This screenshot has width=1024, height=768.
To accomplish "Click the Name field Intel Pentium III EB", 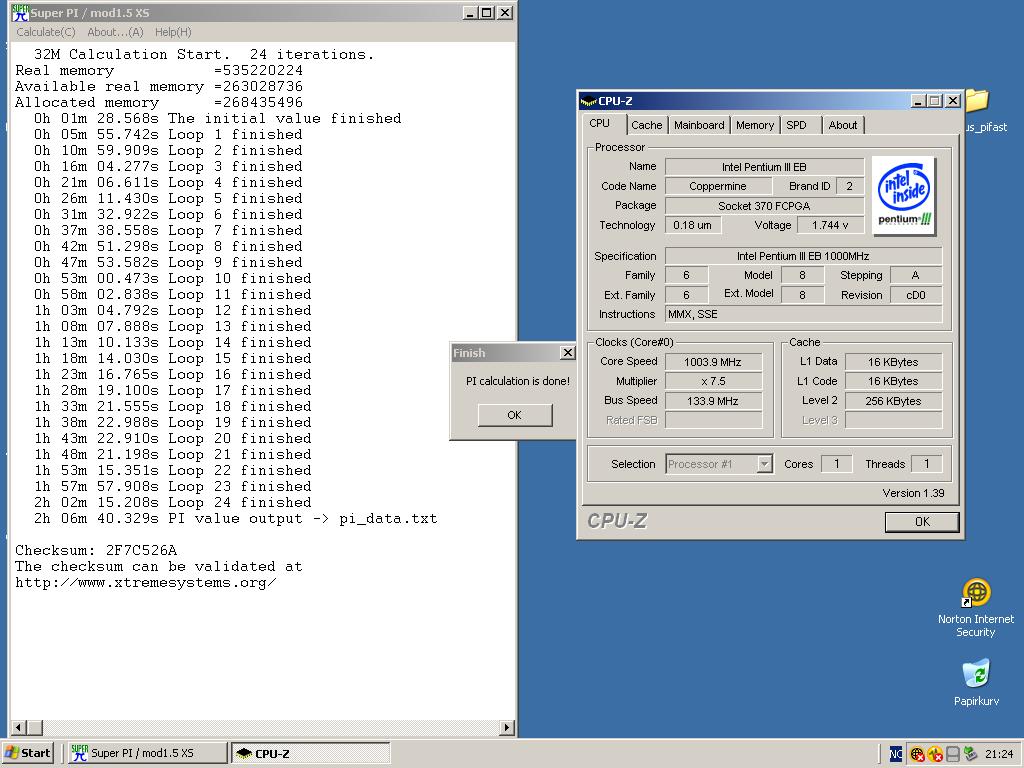I will click(764, 167).
